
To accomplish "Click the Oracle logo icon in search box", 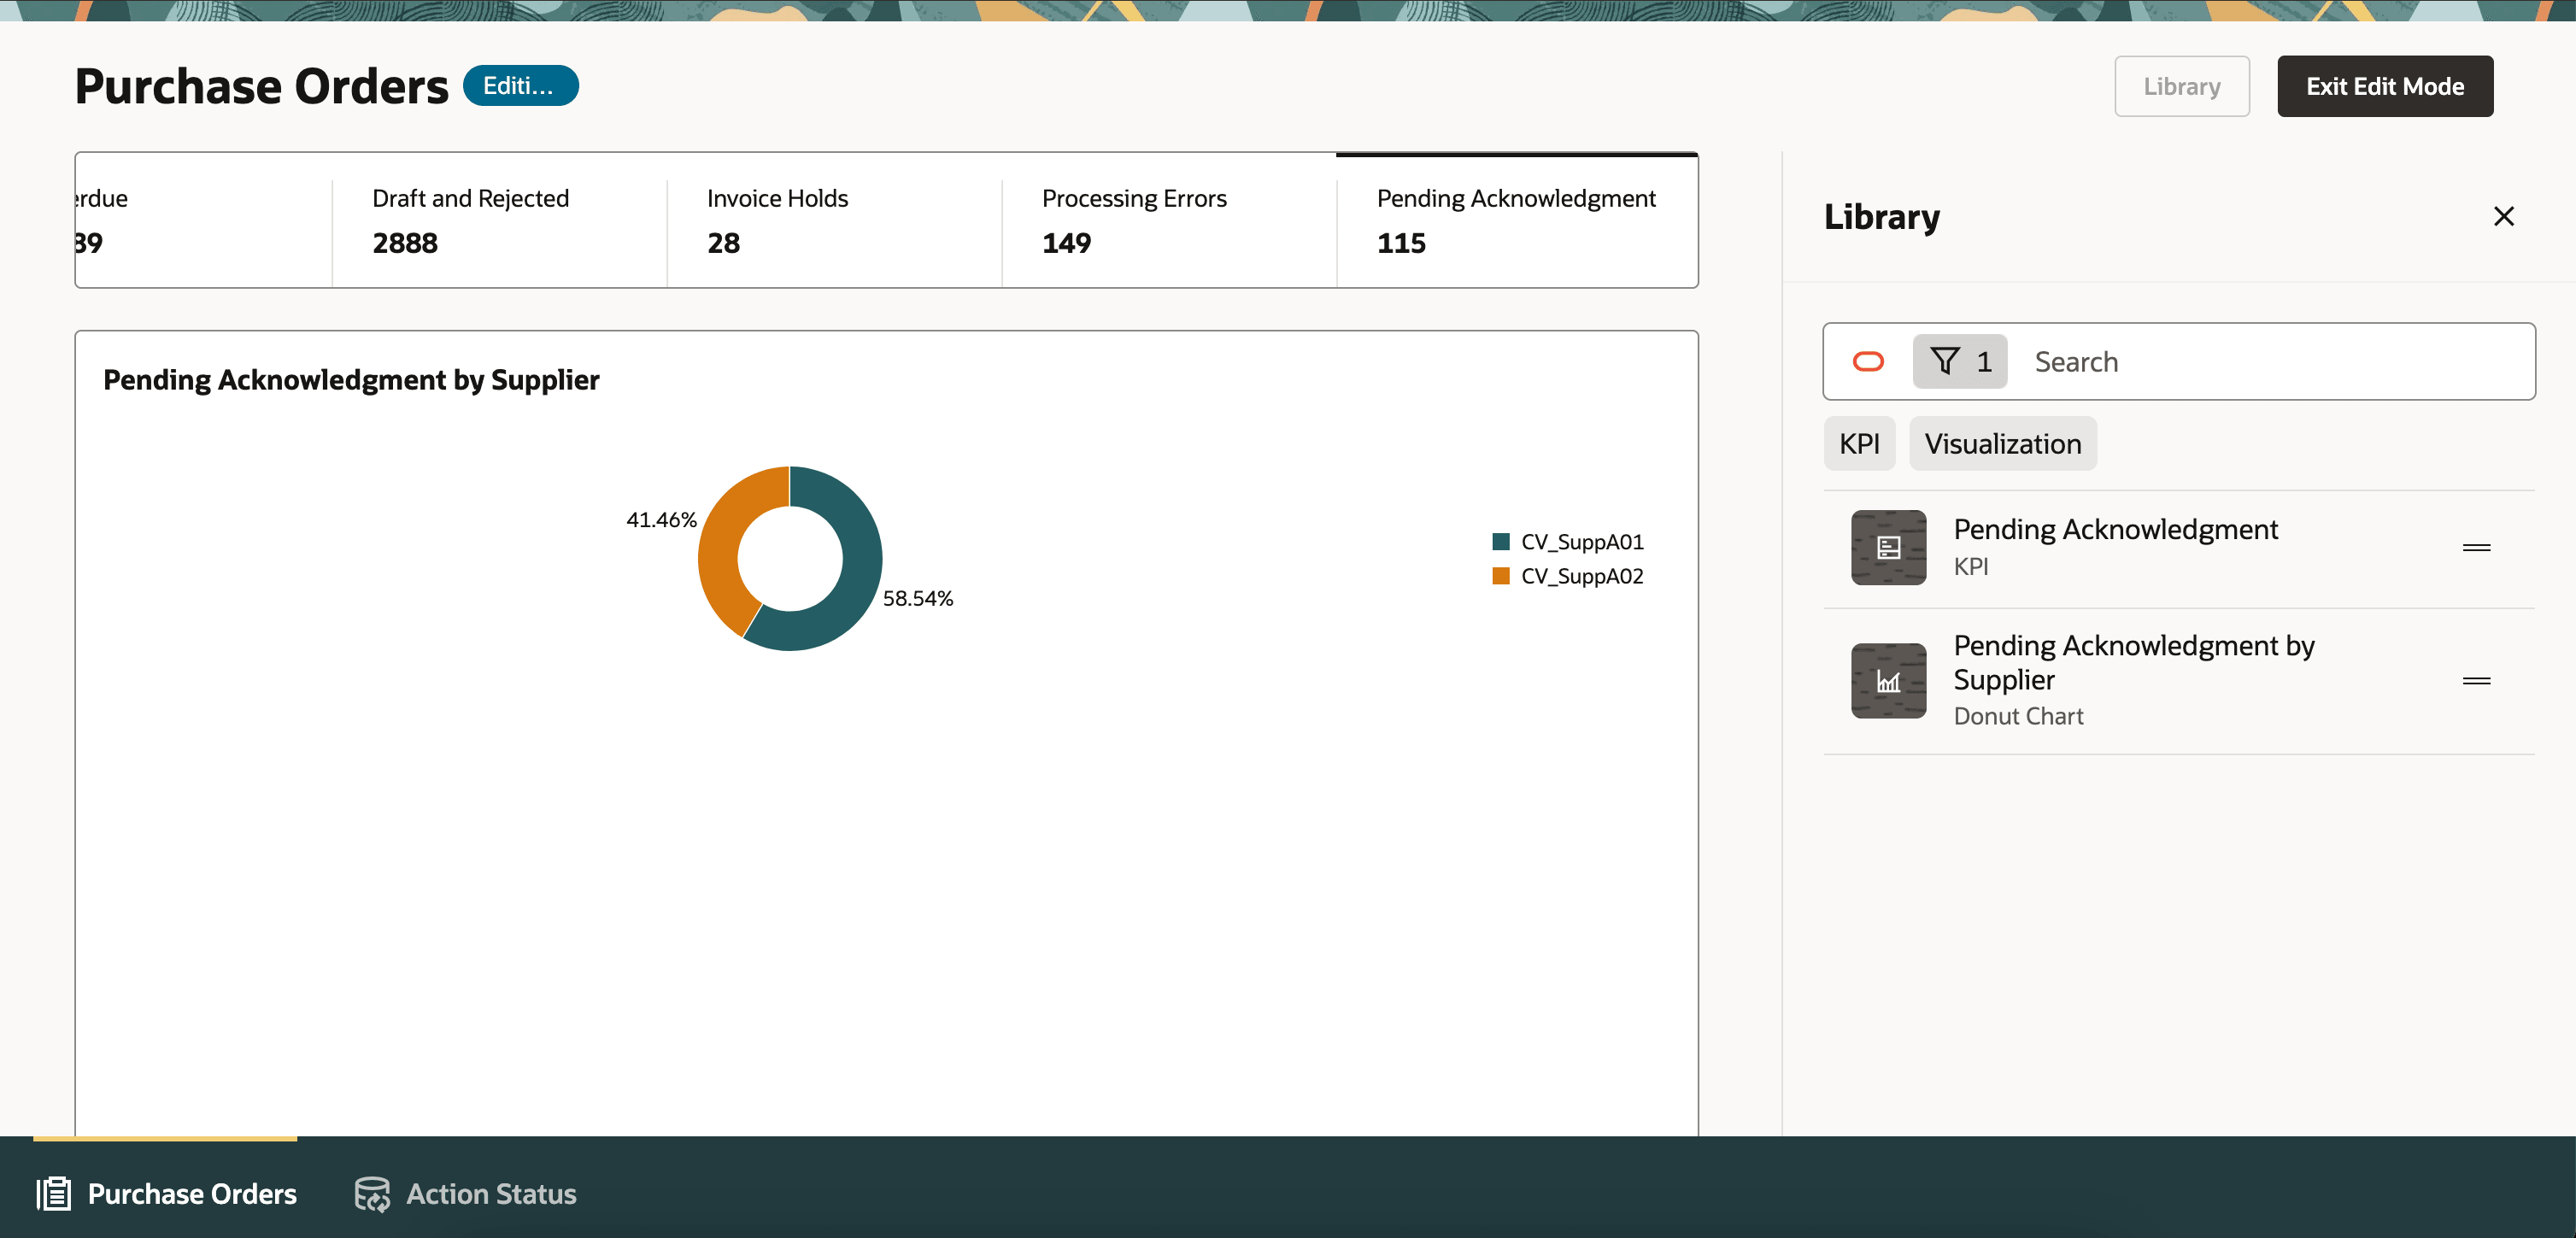I will (x=1868, y=362).
